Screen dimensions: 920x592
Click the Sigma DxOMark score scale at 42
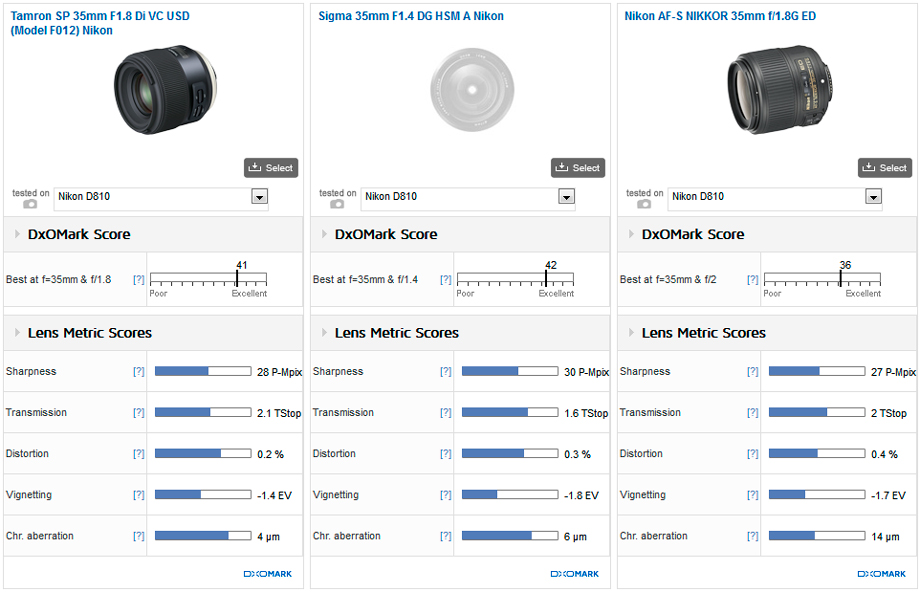546,279
